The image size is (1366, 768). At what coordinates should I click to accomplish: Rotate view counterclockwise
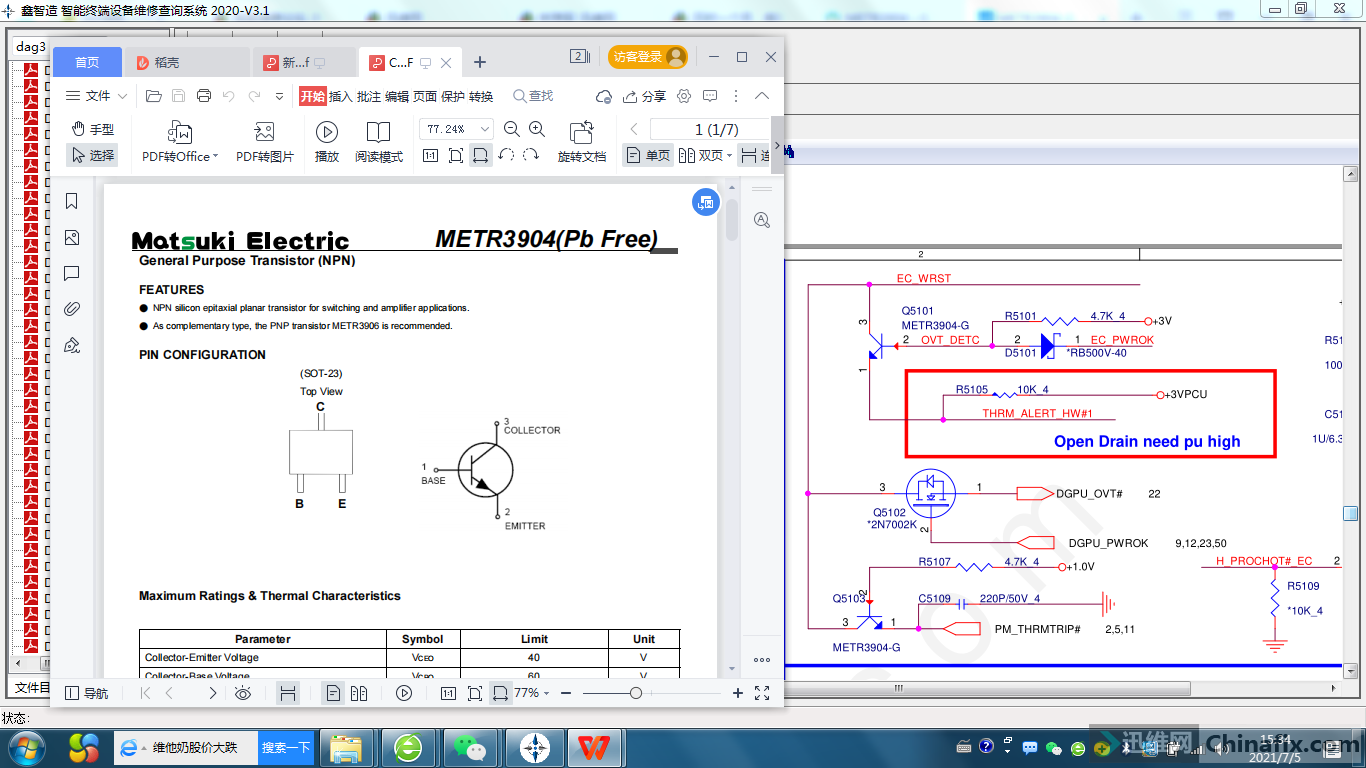(506, 155)
